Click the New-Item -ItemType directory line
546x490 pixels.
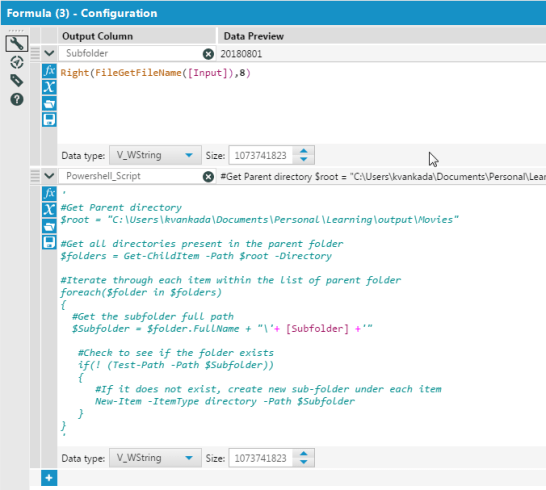pyautogui.click(x=225, y=401)
